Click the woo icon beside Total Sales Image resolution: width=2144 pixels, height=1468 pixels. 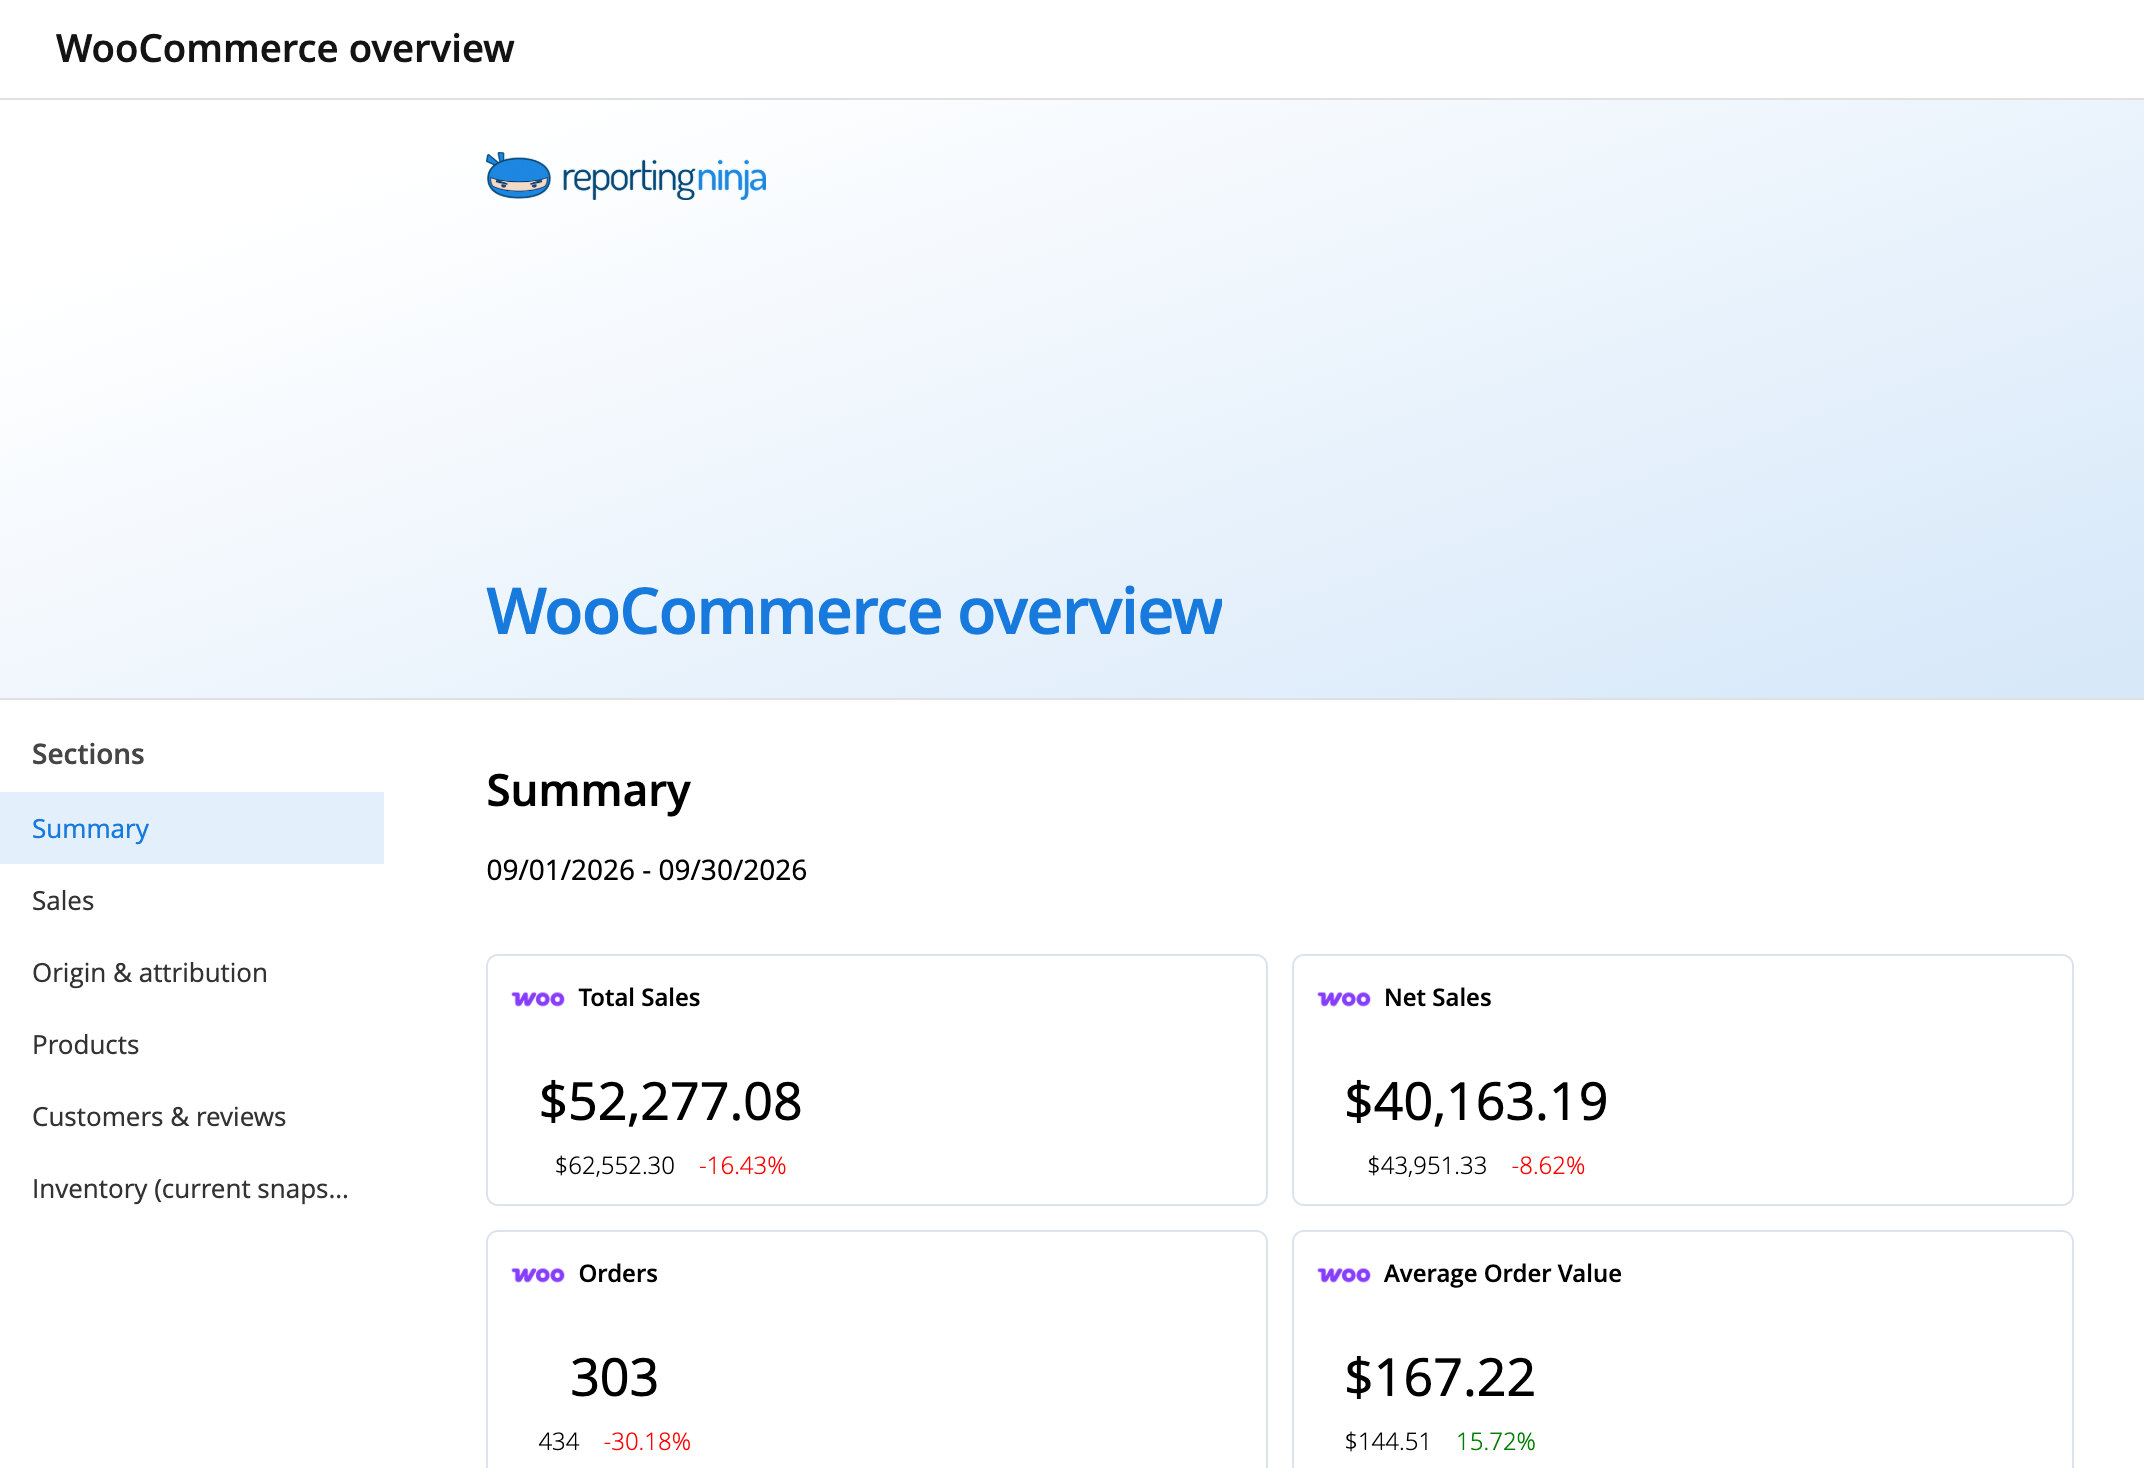[x=538, y=998]
